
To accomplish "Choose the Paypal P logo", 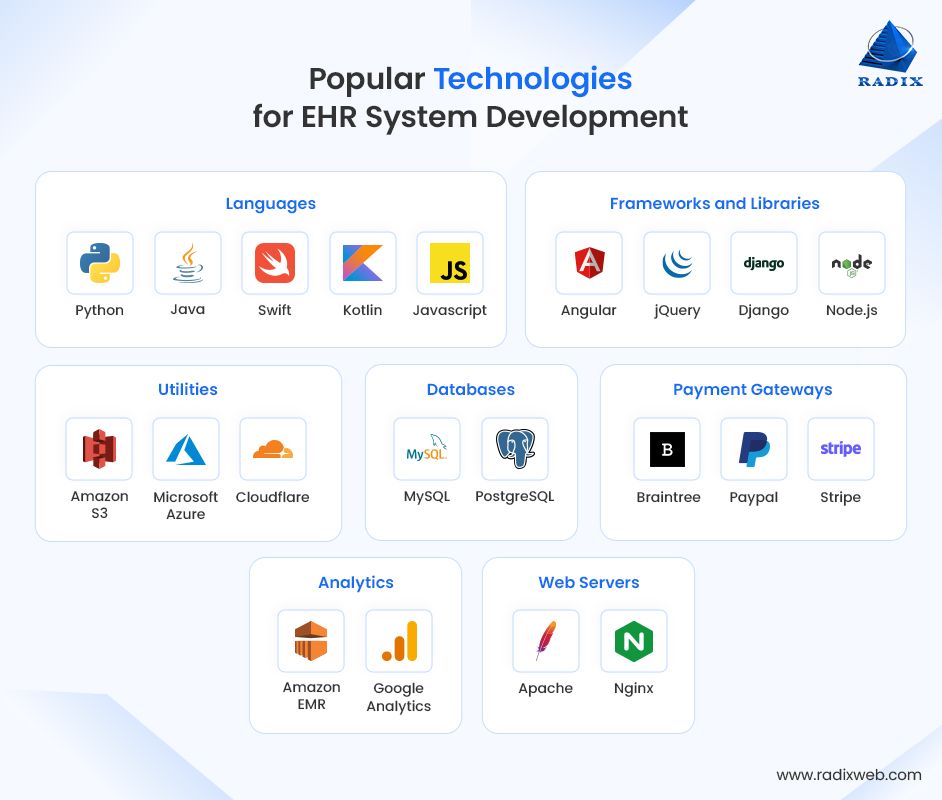I will point(754,449).
